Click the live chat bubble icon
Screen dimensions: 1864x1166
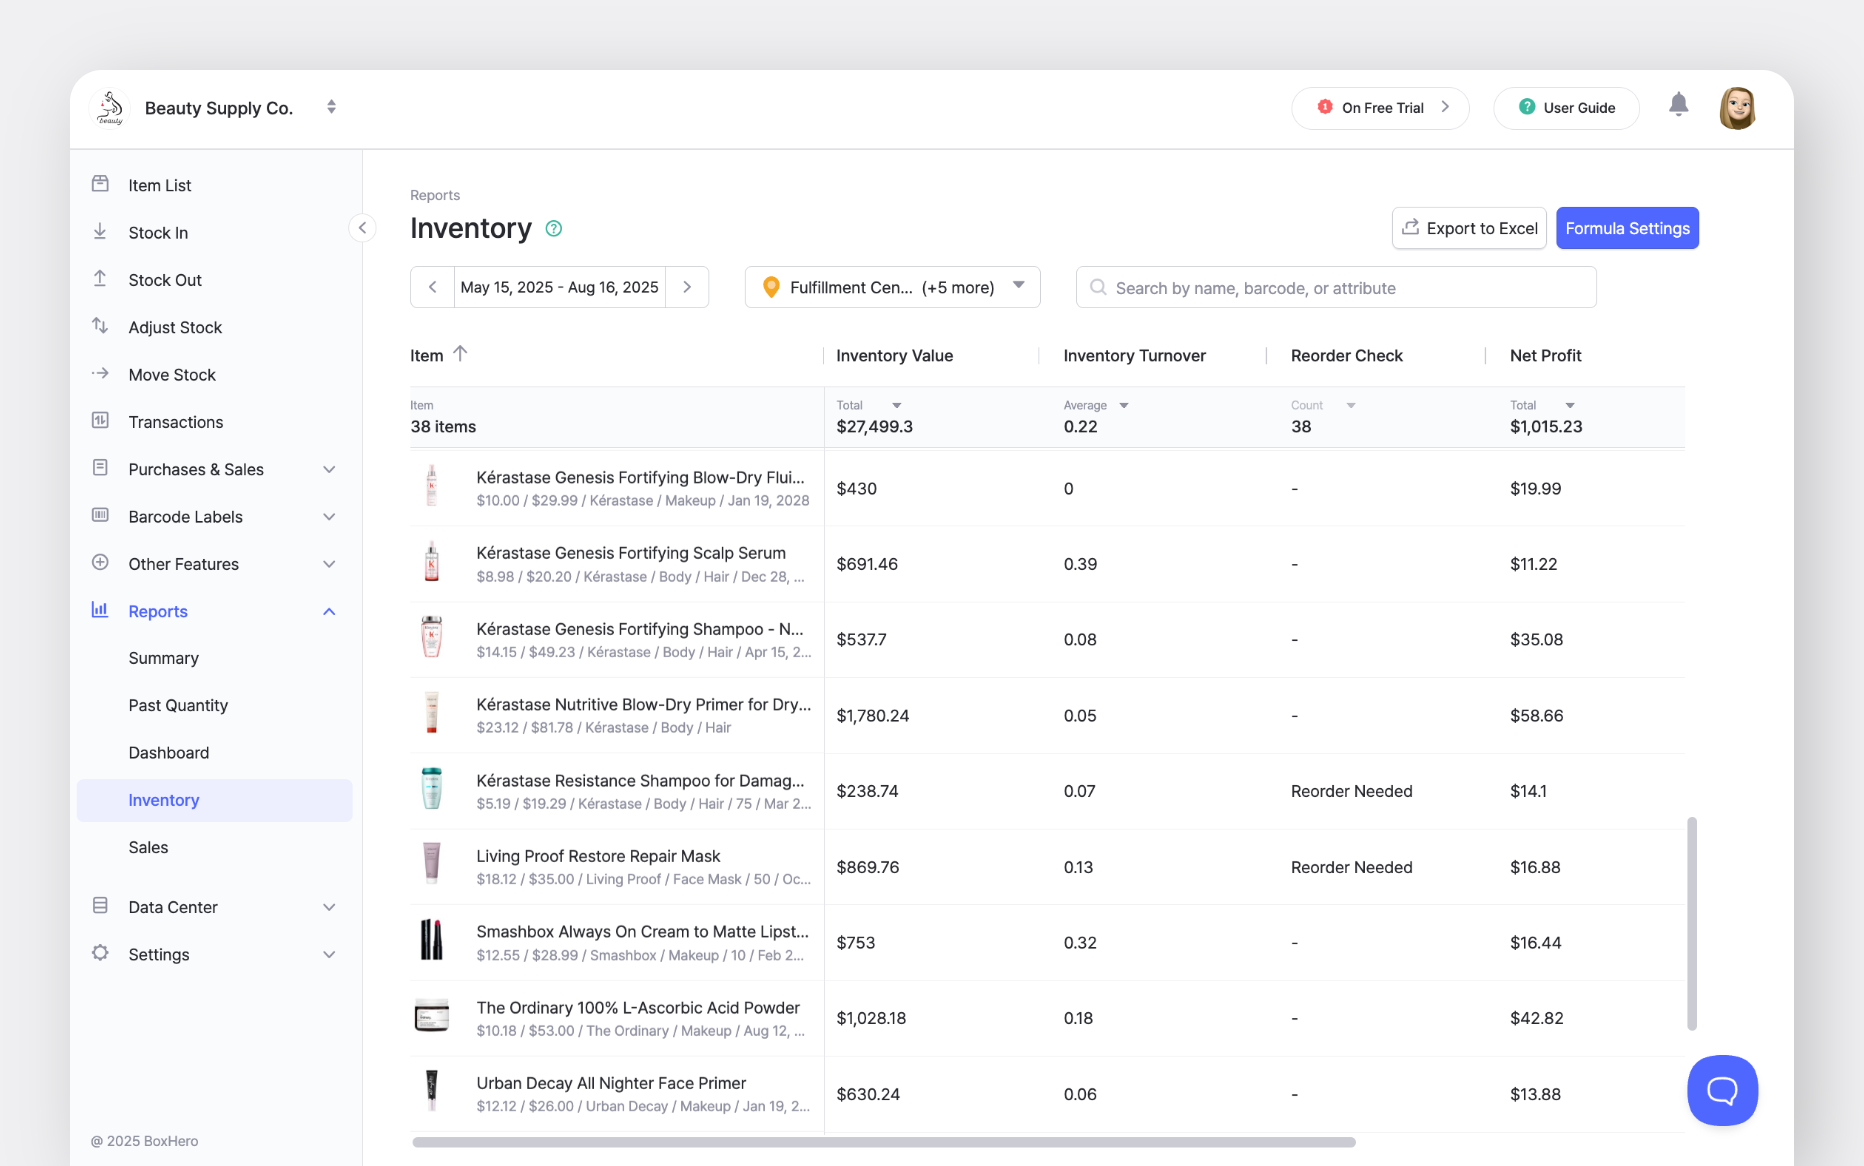1722,1090
